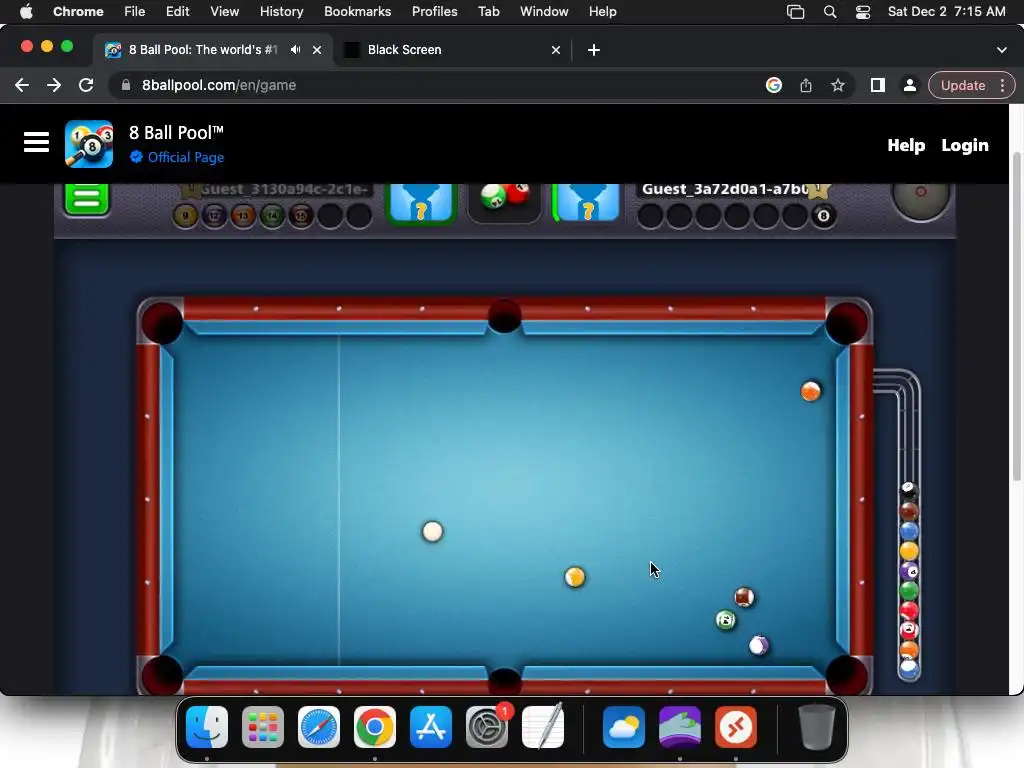Click the green striped ball on table
This screenshot has width=1024, height=768.
726,620
